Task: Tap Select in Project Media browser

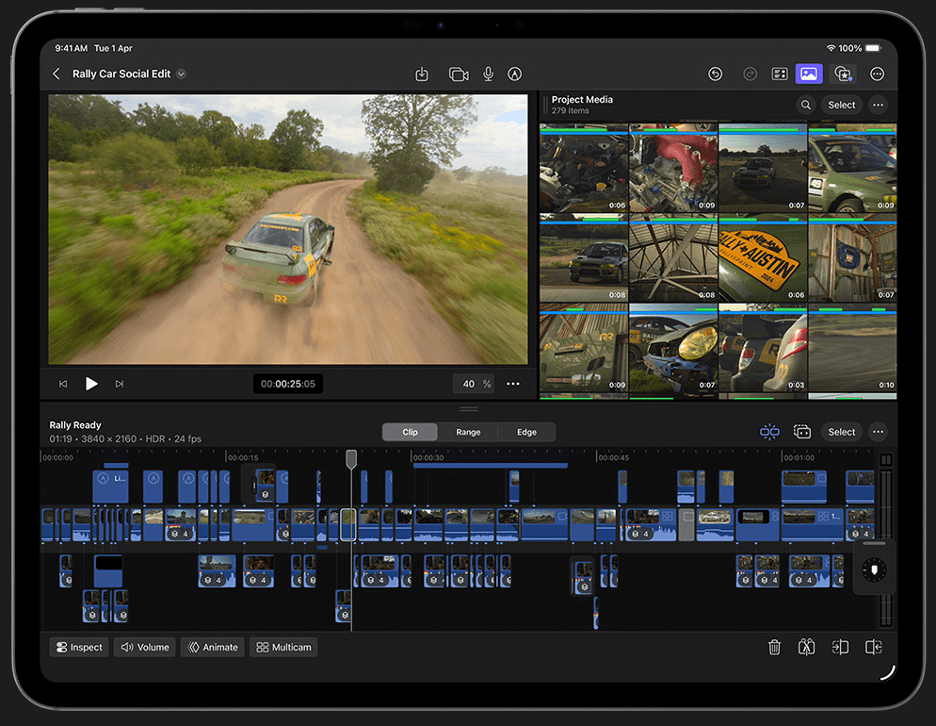Action: [842, 105]
